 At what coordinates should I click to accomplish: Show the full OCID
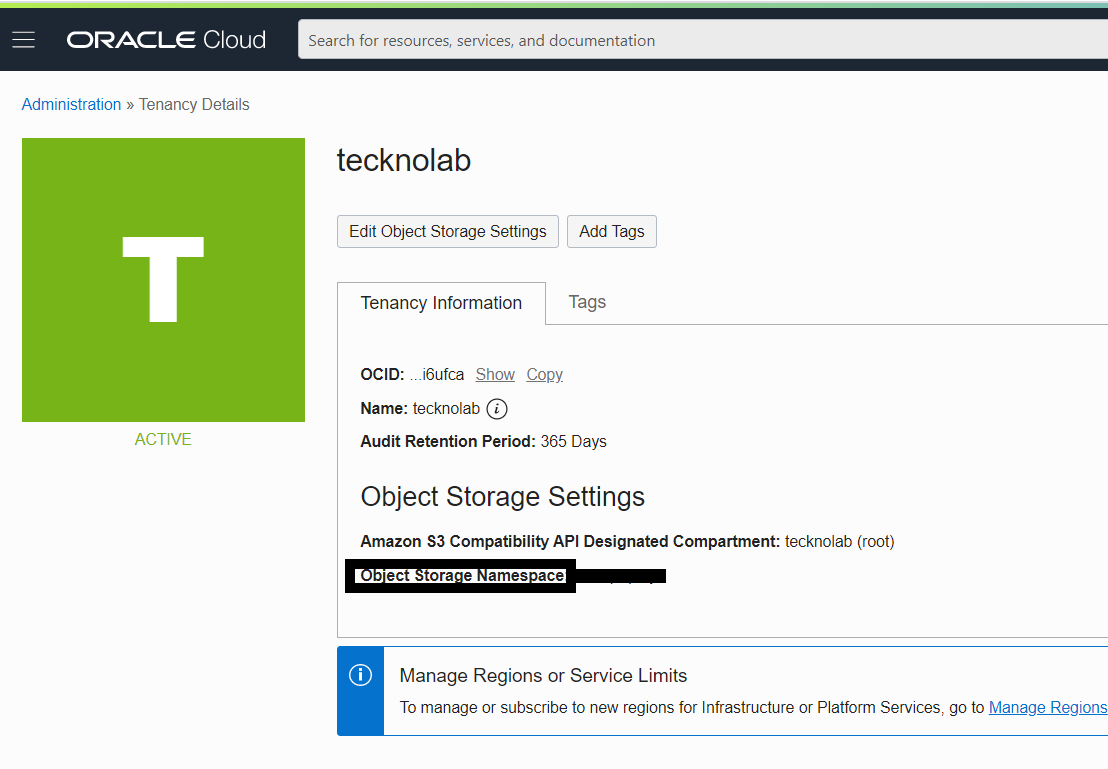pyautogui.click(x=495, y=375)
